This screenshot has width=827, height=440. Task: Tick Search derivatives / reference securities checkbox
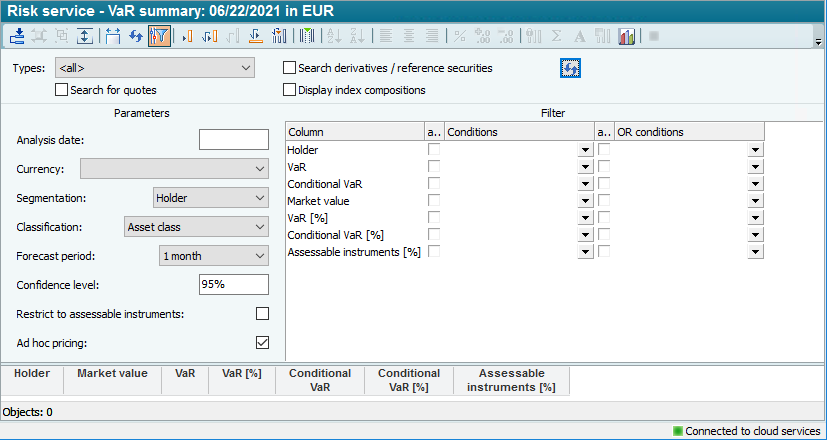point(290,68)
